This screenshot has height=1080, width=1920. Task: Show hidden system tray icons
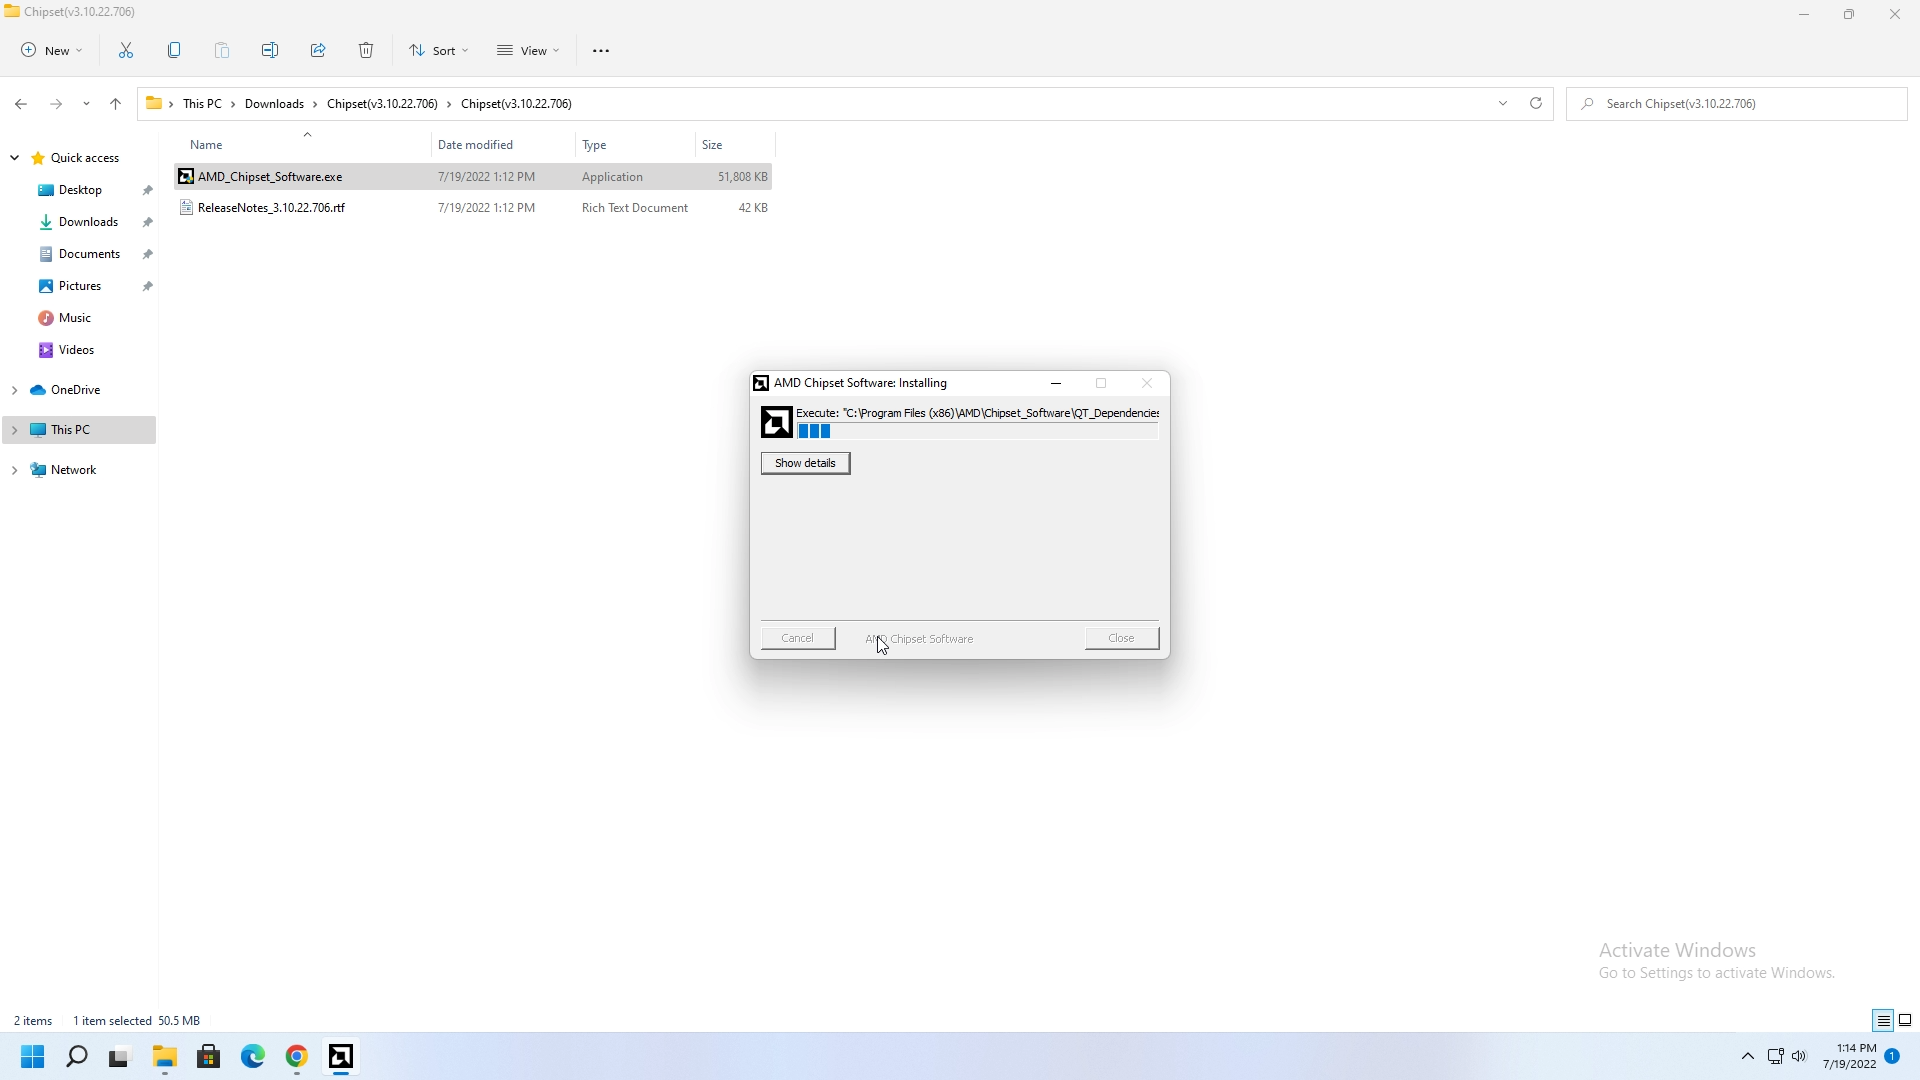coord(1748,1057)
